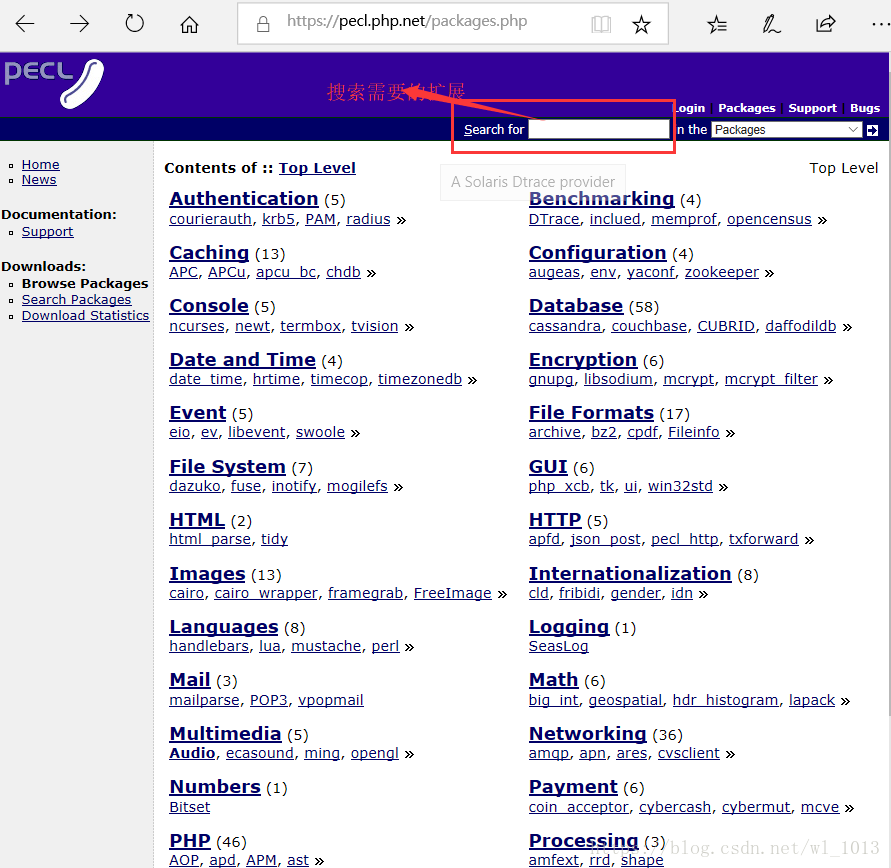This screenshot has height=868, width=891.
Task: Open Support under Documentation in the sidebar
Action: tap(47, 232)
